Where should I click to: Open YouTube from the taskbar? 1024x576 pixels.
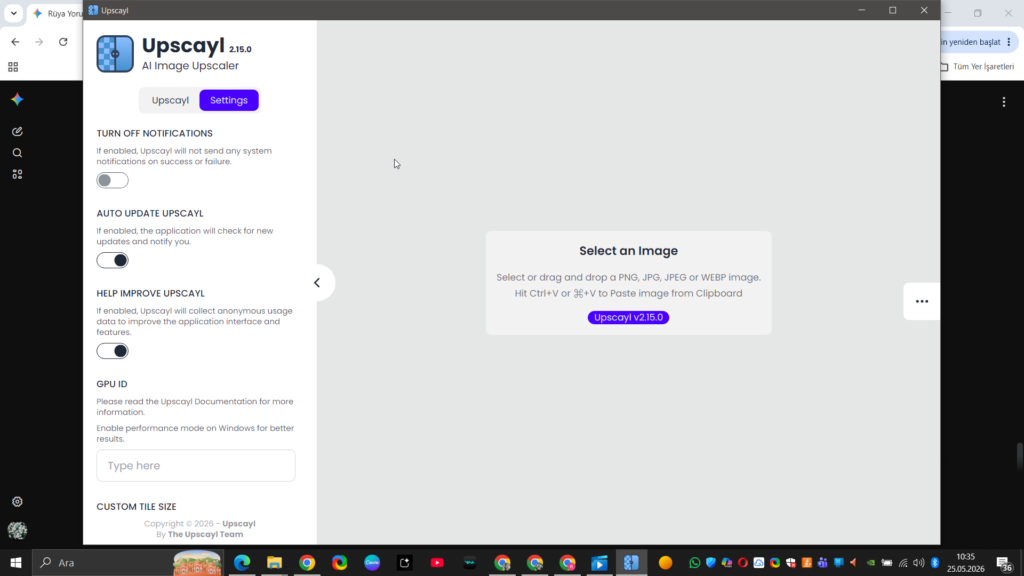coord(437,562)
